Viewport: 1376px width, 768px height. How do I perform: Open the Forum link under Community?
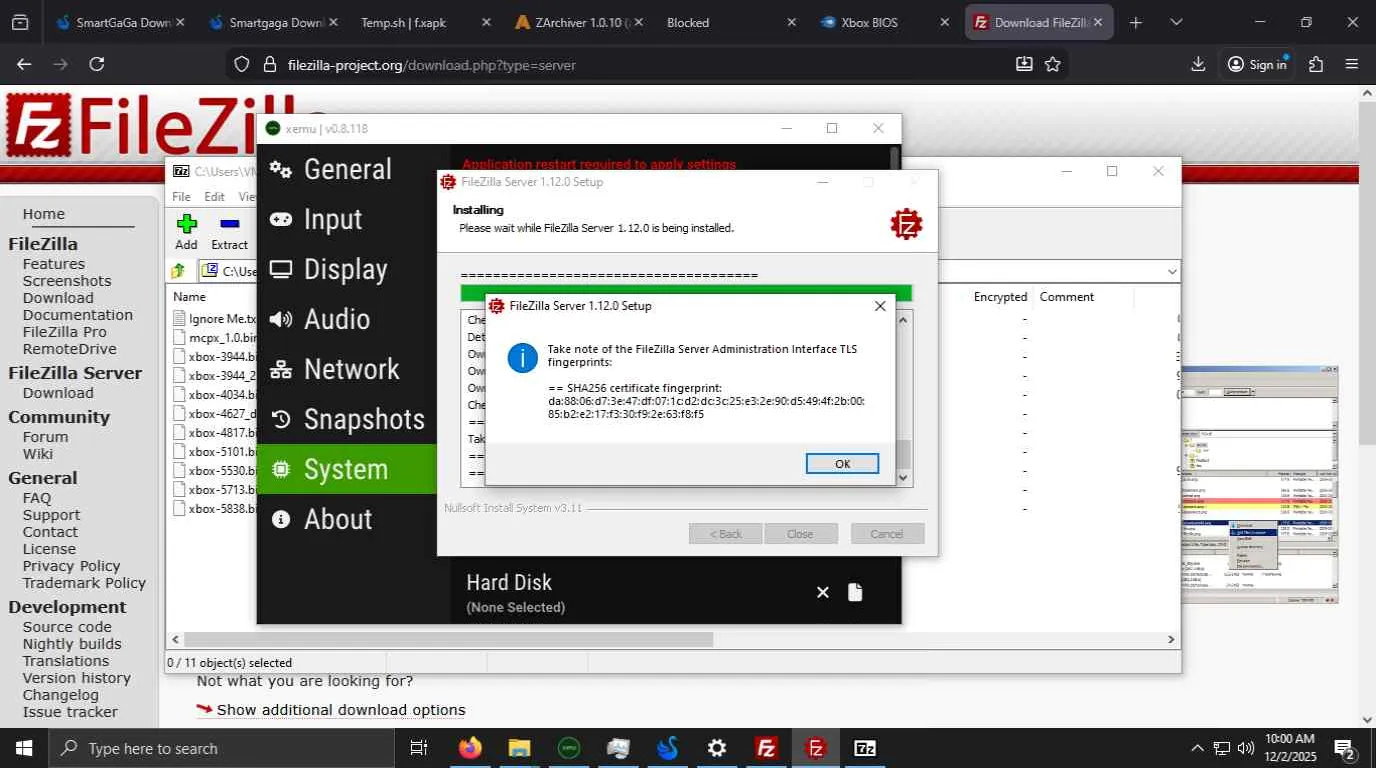pos(46,437)
